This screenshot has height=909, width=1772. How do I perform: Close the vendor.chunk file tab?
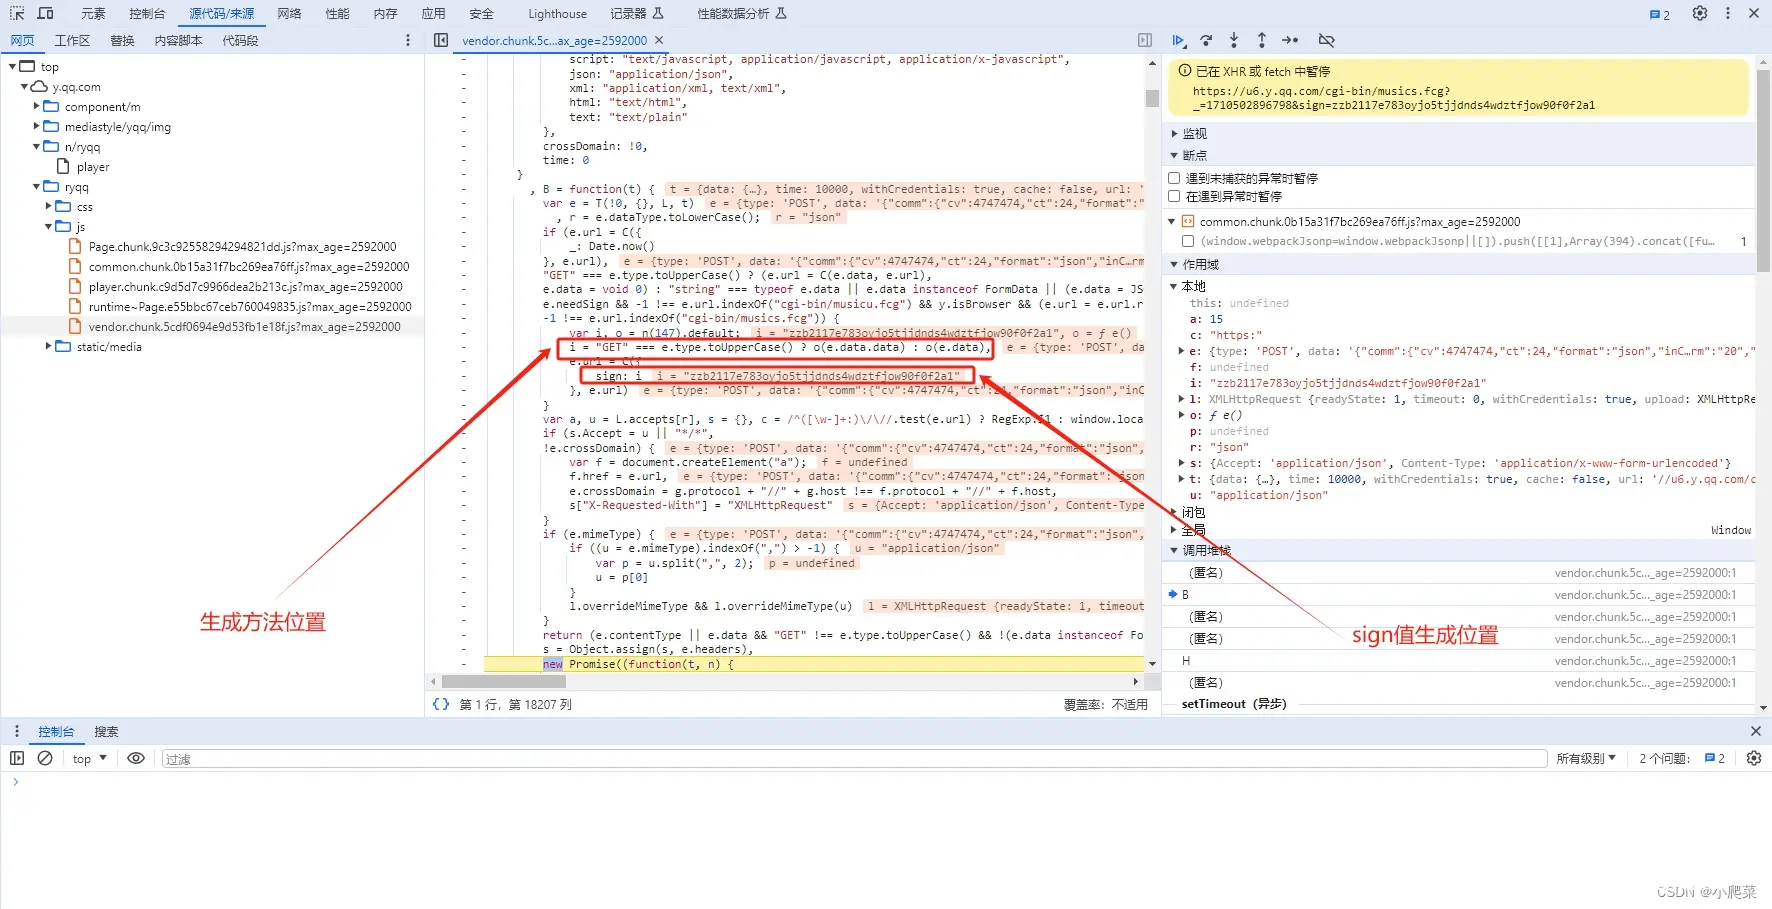coord(658,41)
